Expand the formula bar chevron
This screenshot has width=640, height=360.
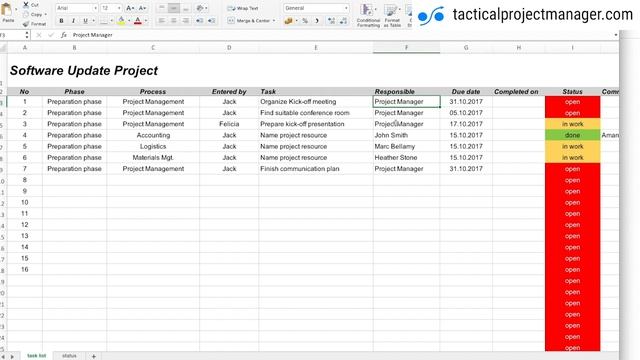pyautogui.click(x=616, y=35)
